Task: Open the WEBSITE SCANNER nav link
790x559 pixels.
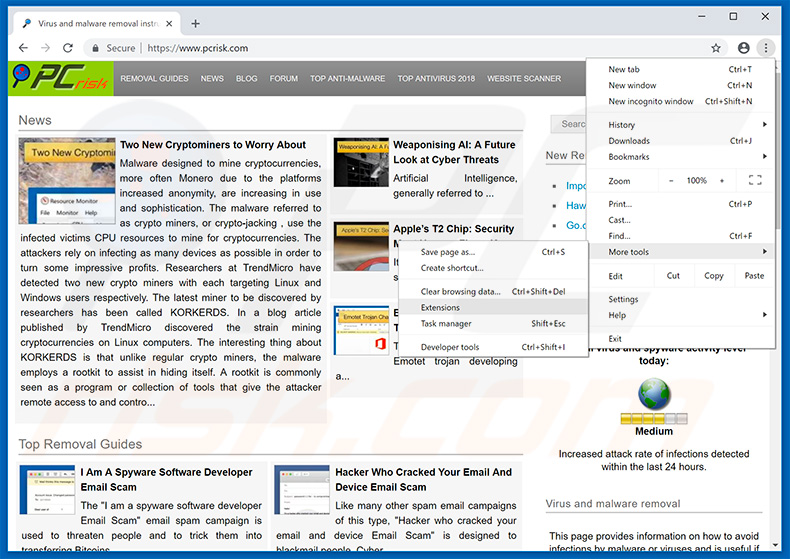Action: [x=524, y=79]
